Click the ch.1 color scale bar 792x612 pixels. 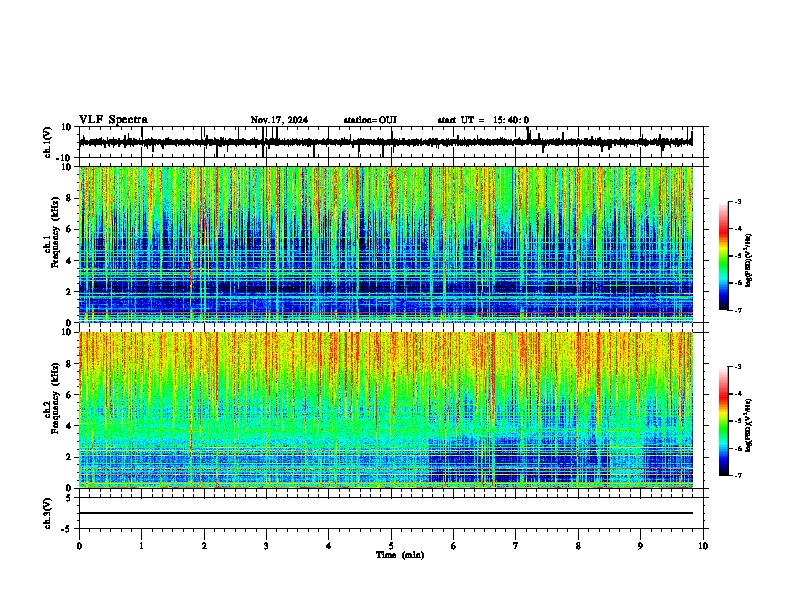[x=724, y=256]
